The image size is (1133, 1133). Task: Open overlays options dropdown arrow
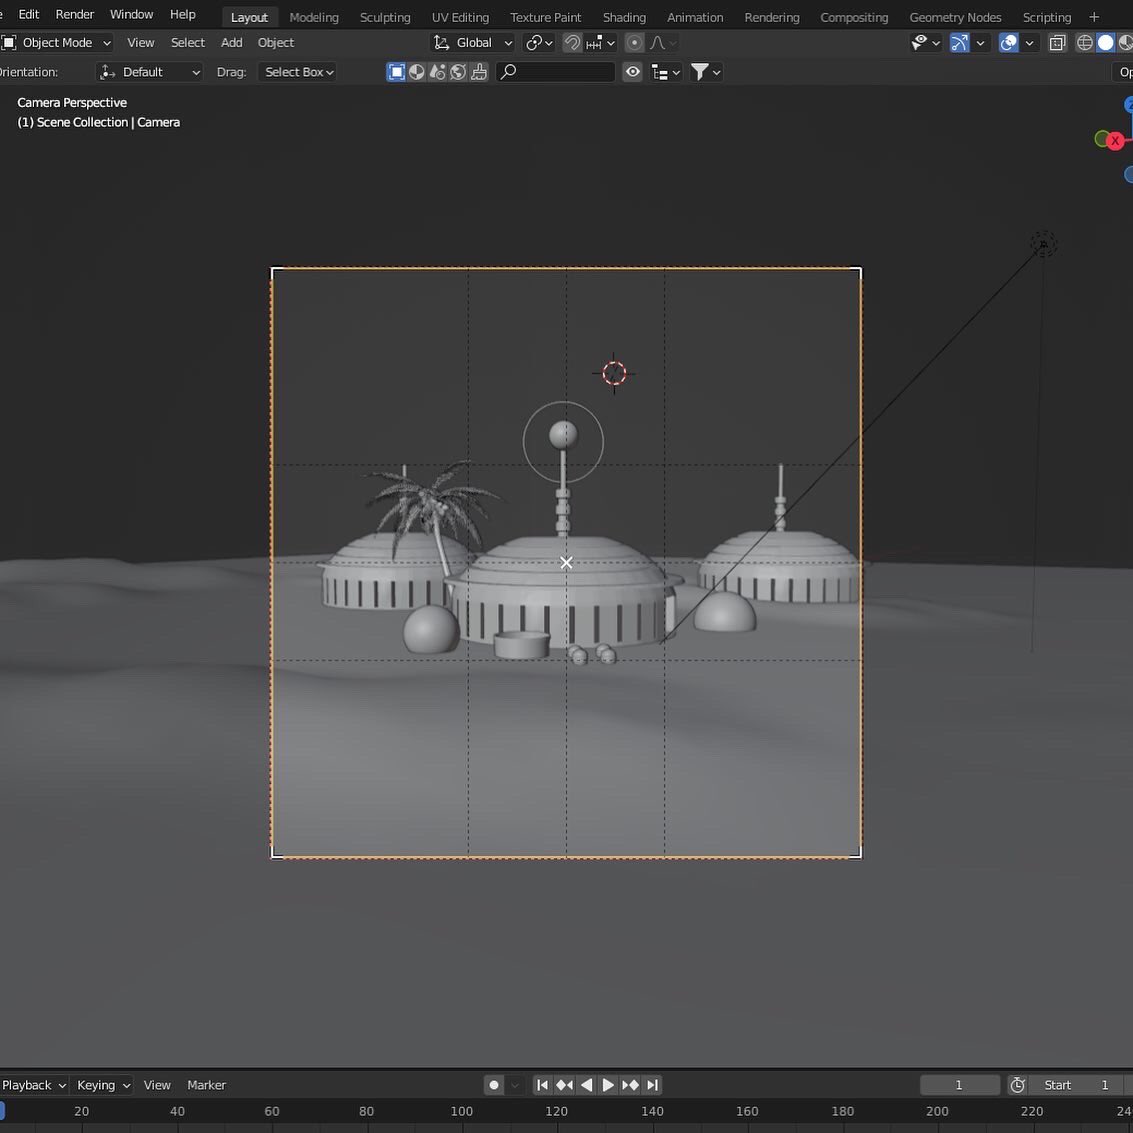click(x=1030, y=43)
